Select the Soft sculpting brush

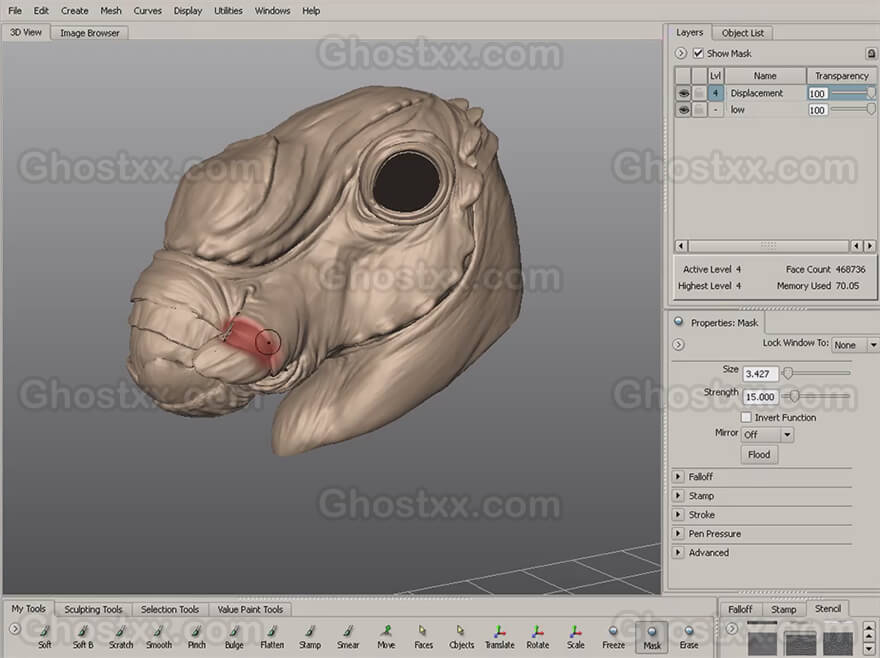44,637
